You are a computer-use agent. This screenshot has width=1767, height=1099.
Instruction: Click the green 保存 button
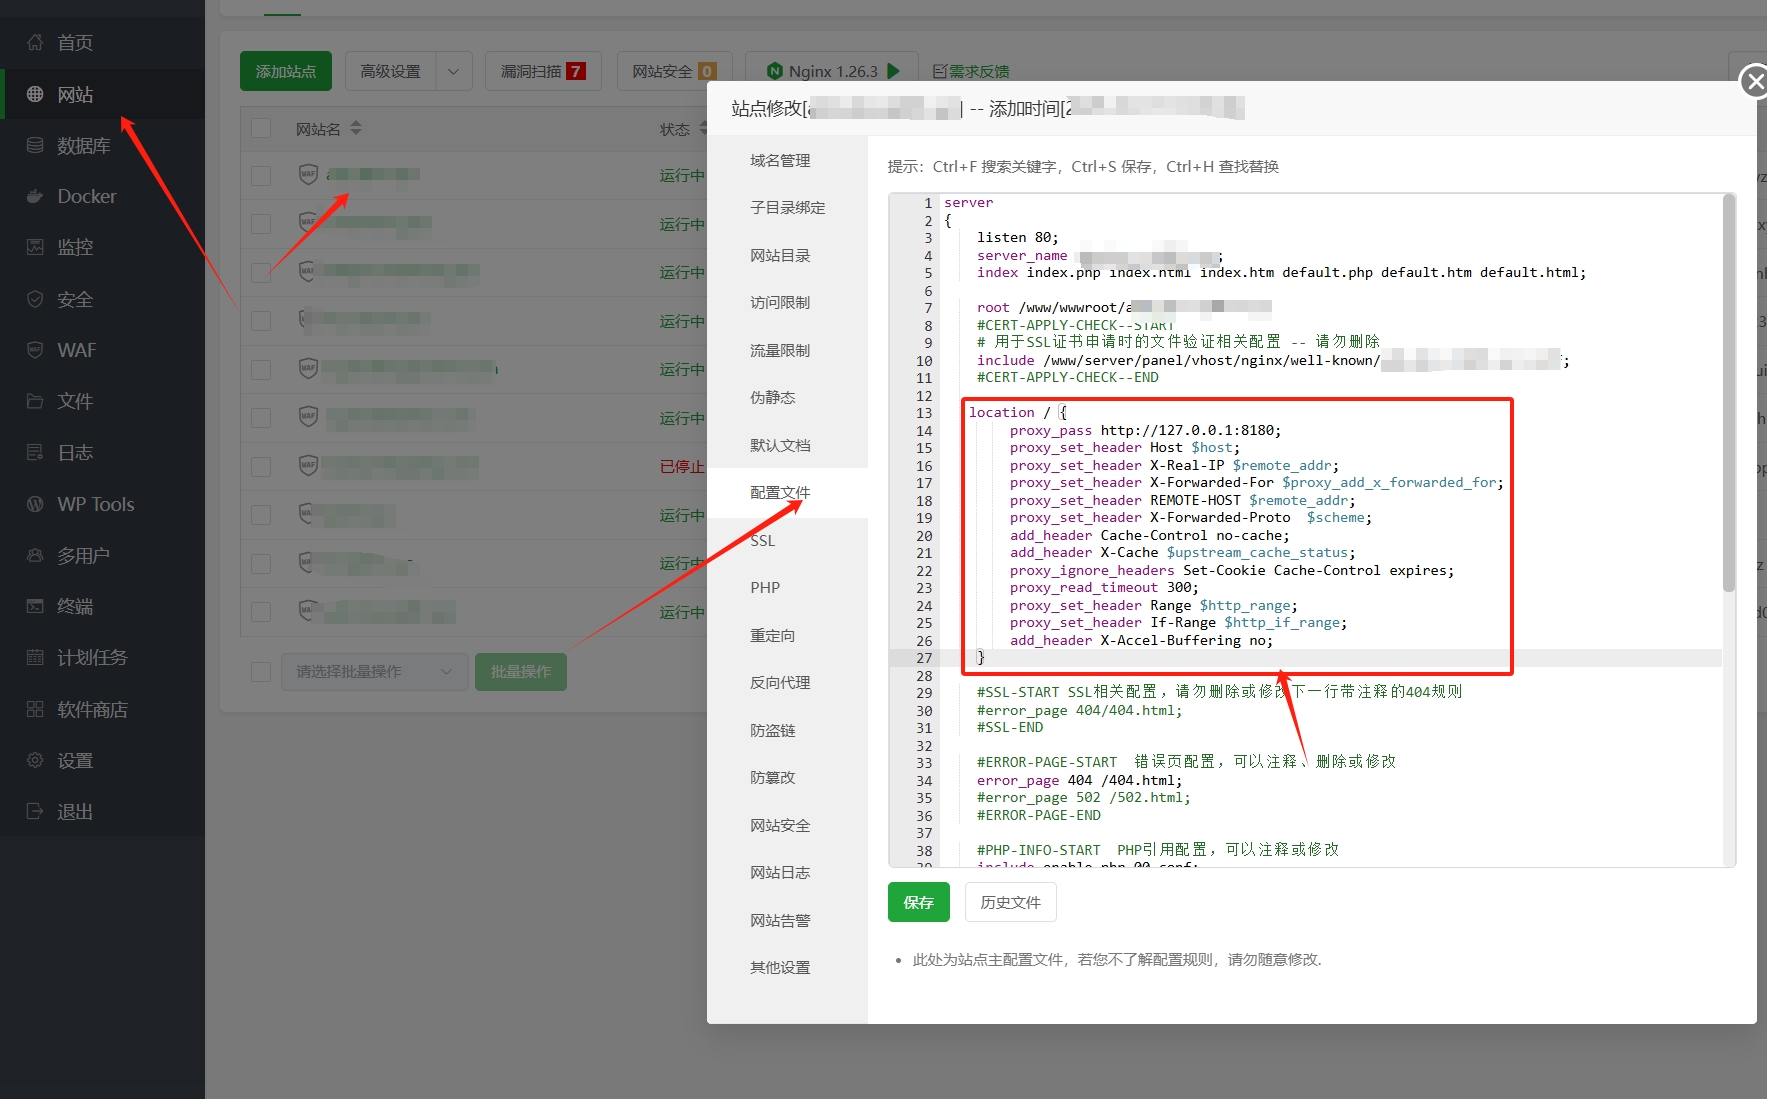(x=918, y=902)
